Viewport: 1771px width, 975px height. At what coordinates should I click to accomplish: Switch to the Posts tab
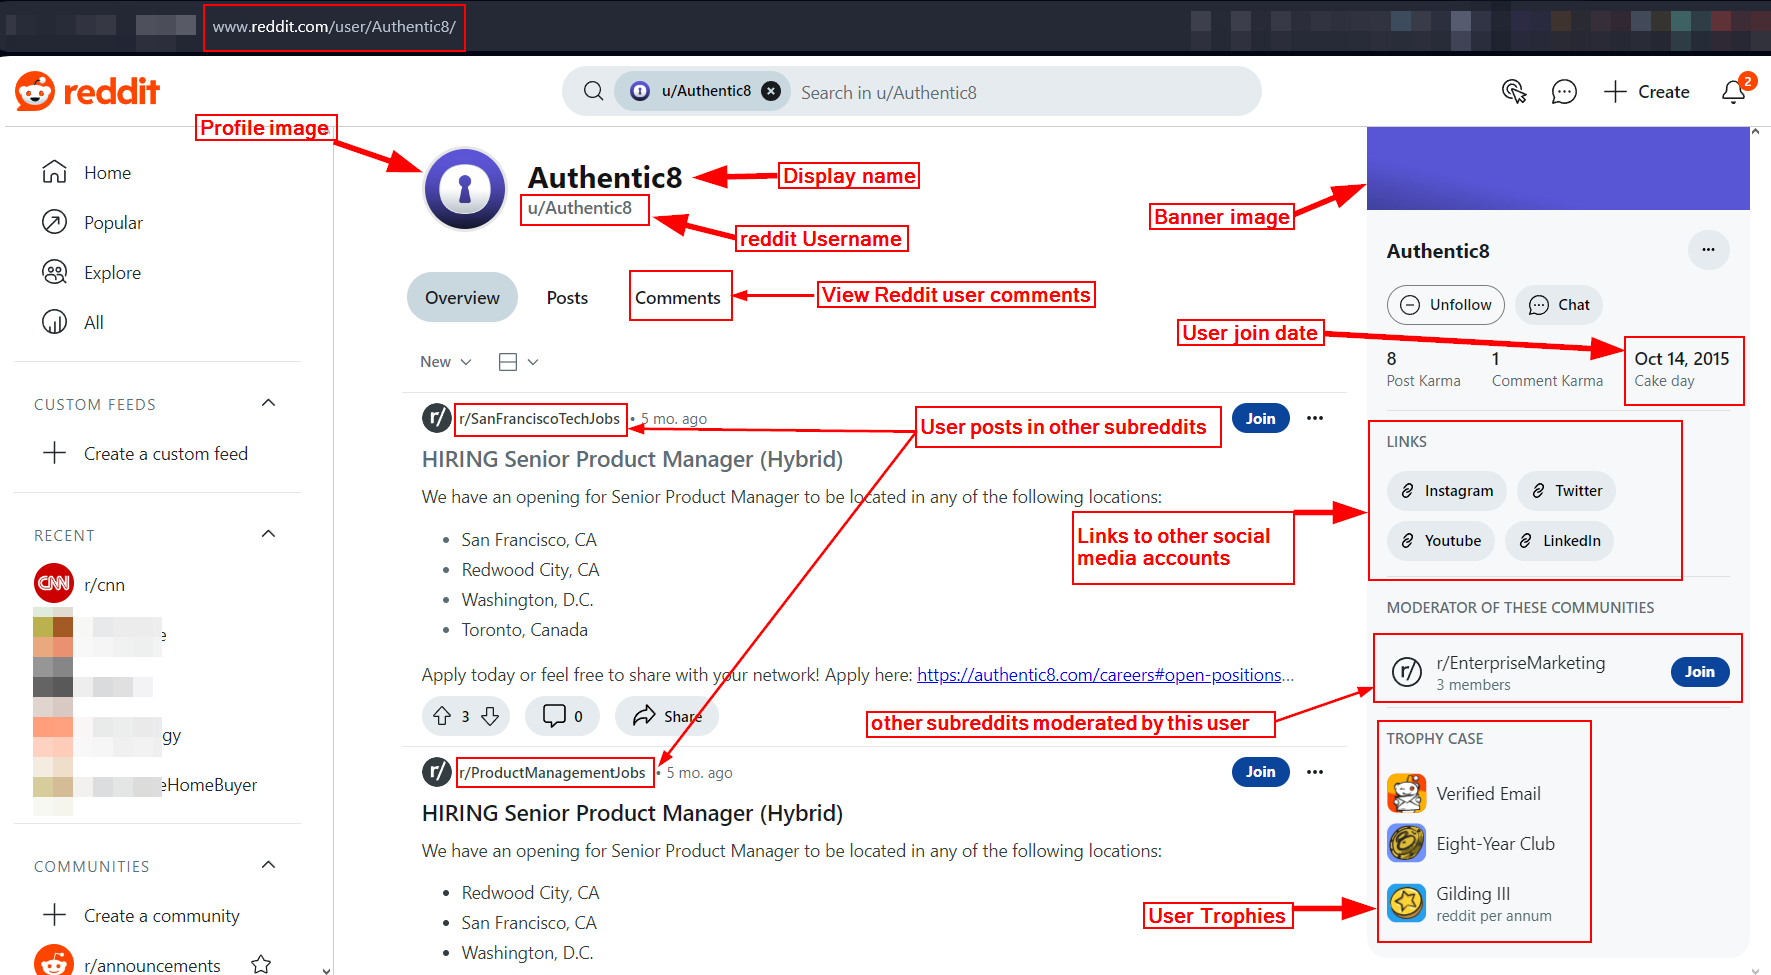click(x=567, y=297)
